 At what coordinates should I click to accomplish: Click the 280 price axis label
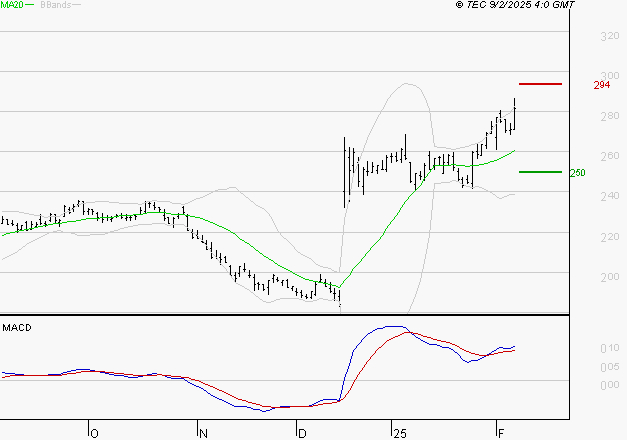pos(610,116)
